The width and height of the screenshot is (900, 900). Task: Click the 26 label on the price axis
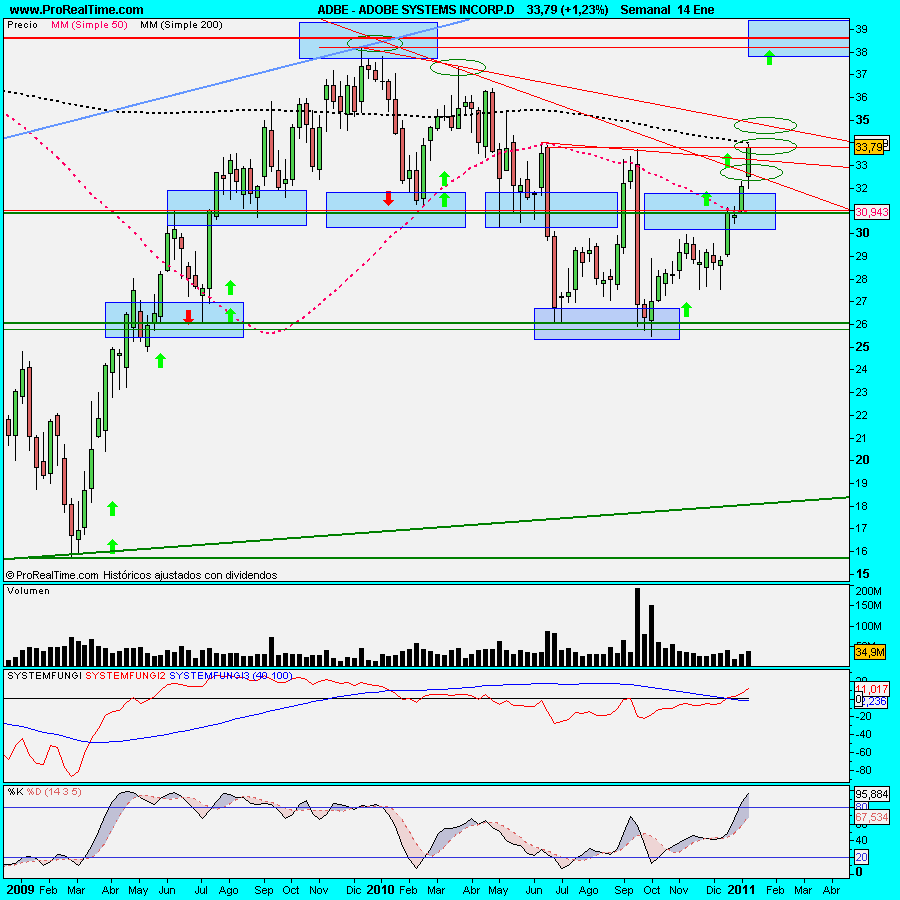point(862,324)
